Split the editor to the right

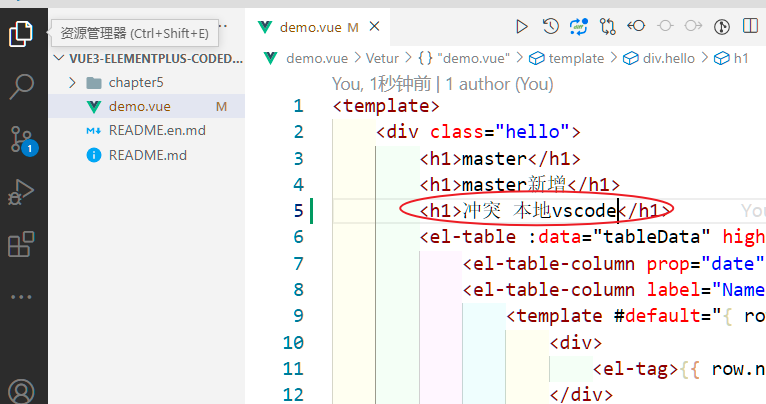(x=750, y=26)
